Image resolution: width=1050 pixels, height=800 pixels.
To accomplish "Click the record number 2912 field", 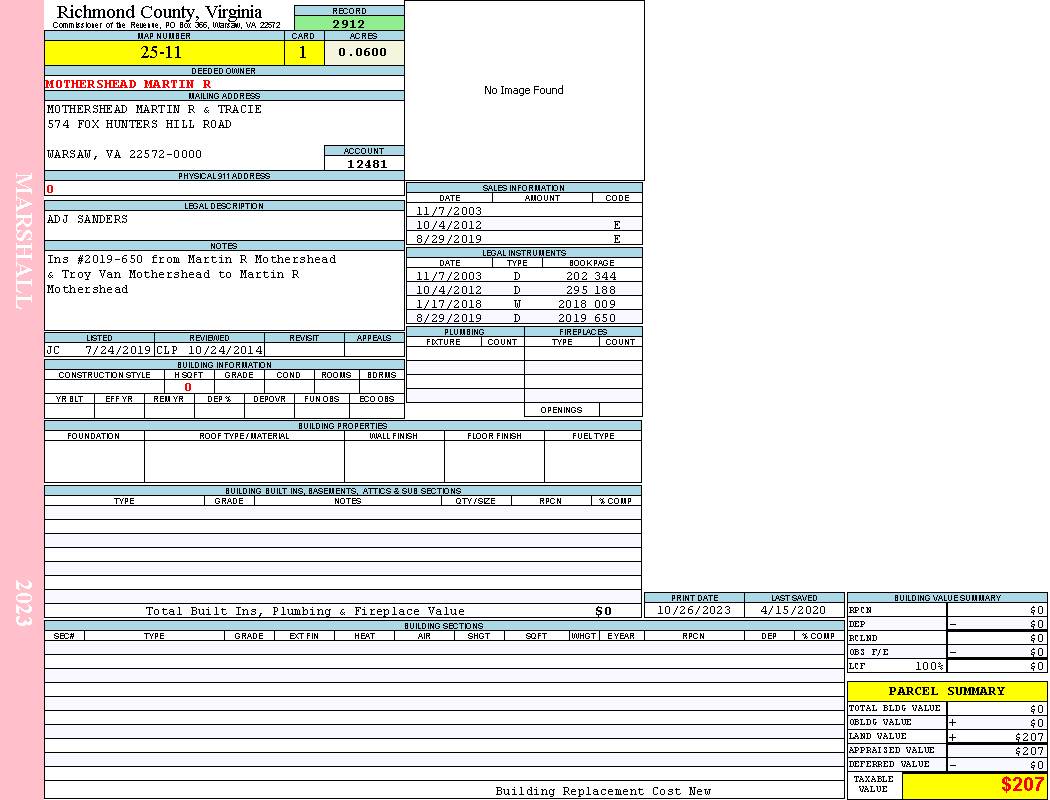I will pyautogui.click(x=349, y=23).
